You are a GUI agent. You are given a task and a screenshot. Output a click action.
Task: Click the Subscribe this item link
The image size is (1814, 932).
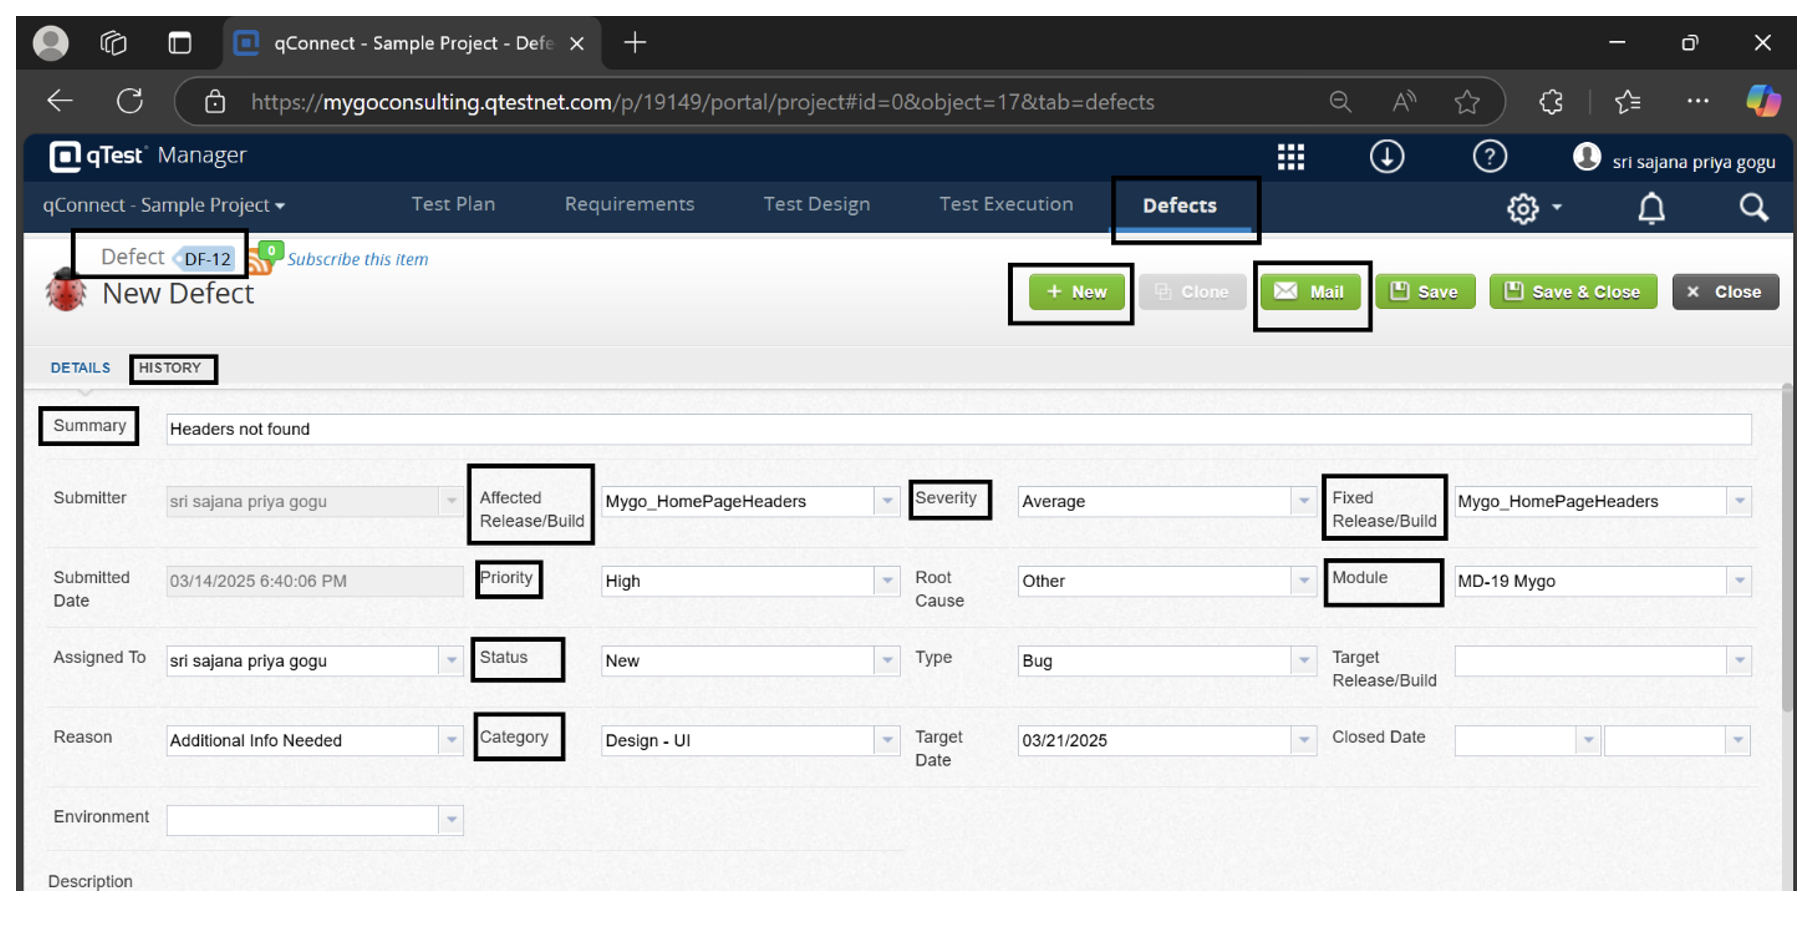[357, 259]
